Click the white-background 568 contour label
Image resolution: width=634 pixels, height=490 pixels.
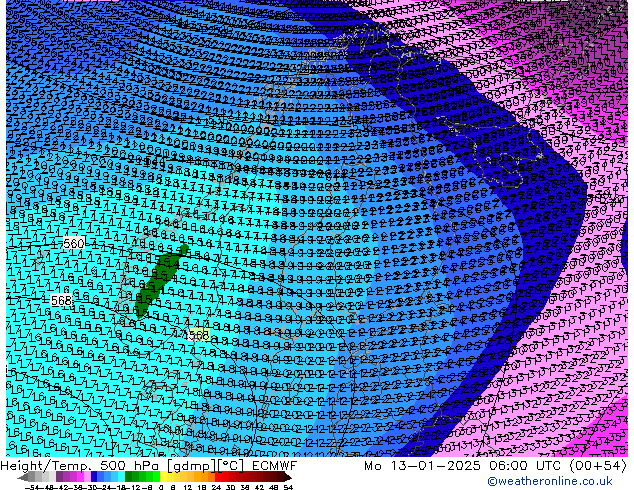(x=61, y=300)
